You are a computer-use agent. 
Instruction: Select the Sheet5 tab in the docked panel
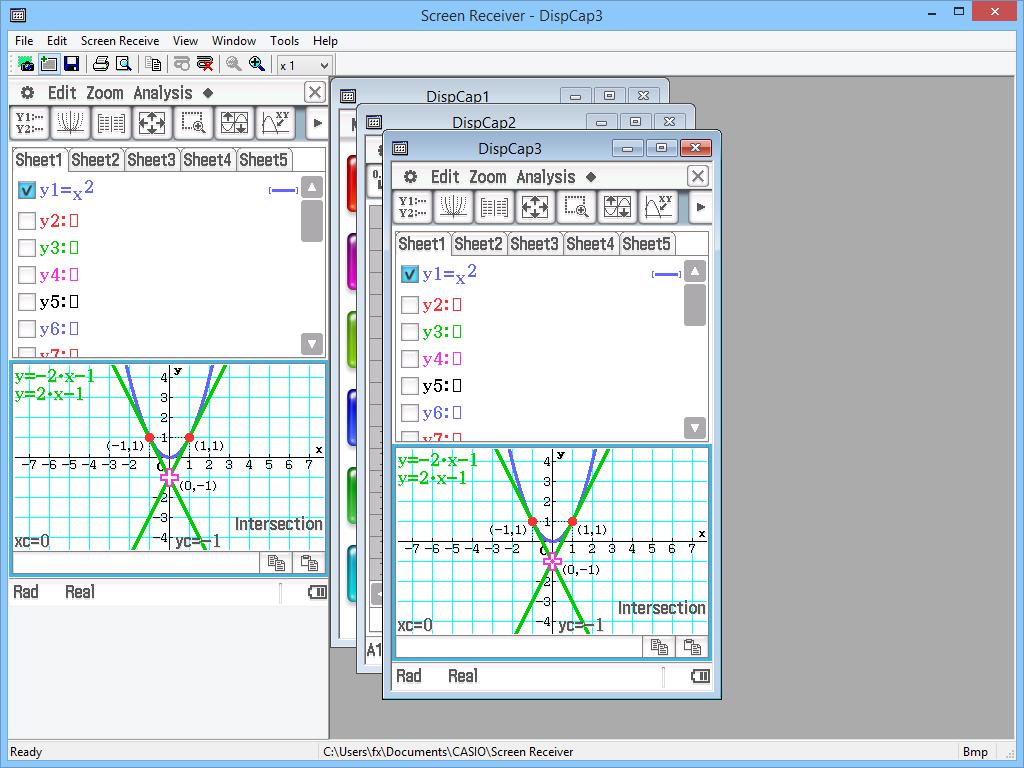263,159
